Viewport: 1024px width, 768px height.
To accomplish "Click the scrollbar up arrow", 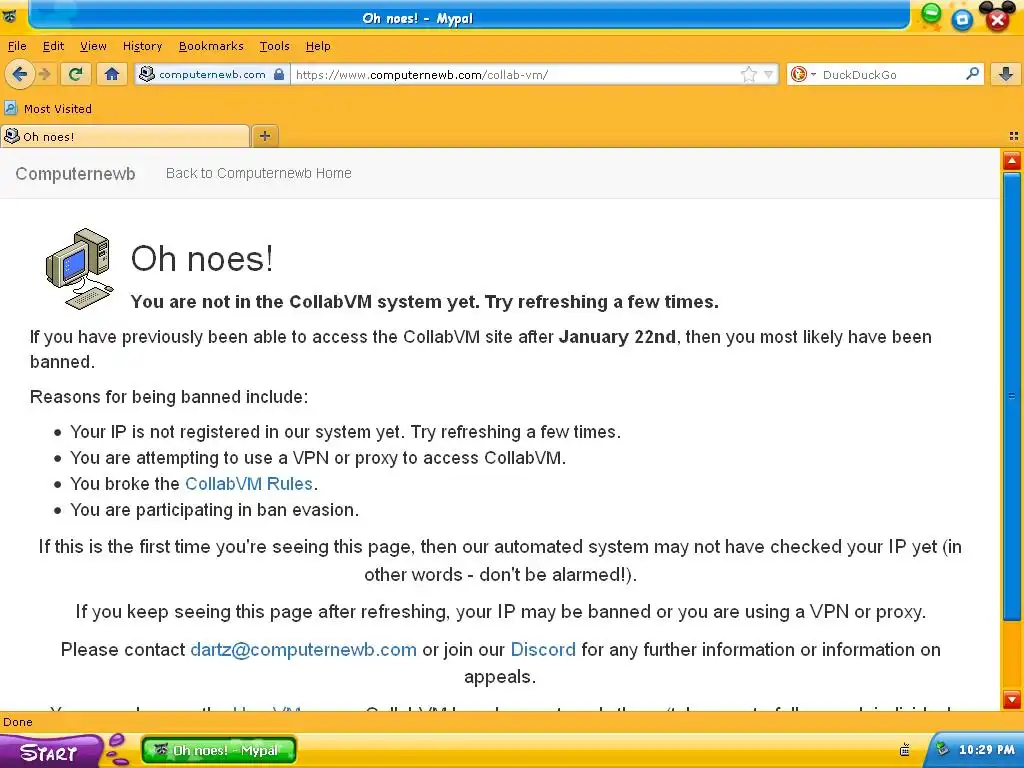I will click(1012, 161).
